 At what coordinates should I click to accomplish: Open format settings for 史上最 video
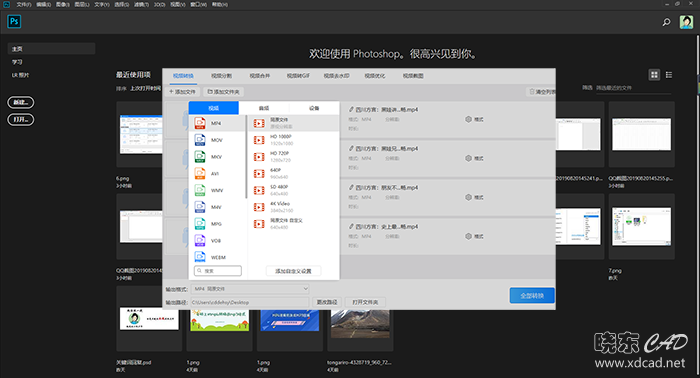point(474,236)
